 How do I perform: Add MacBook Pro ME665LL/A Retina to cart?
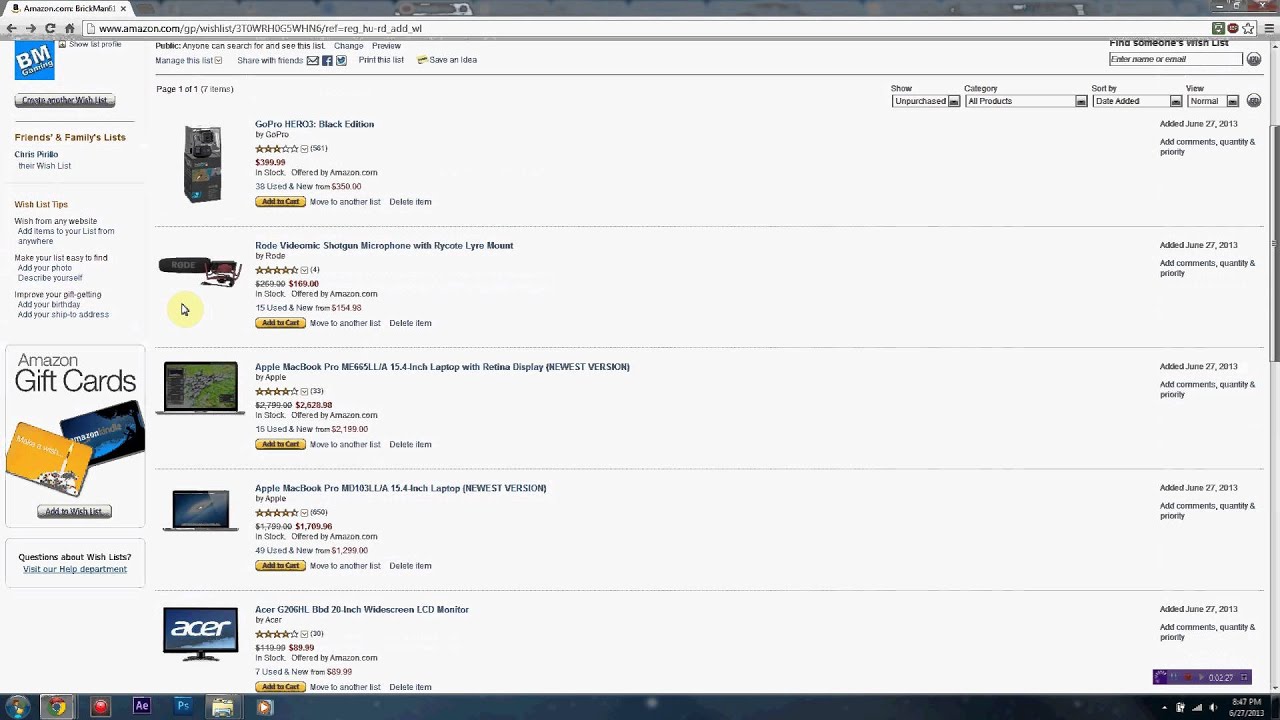(280, 444)
